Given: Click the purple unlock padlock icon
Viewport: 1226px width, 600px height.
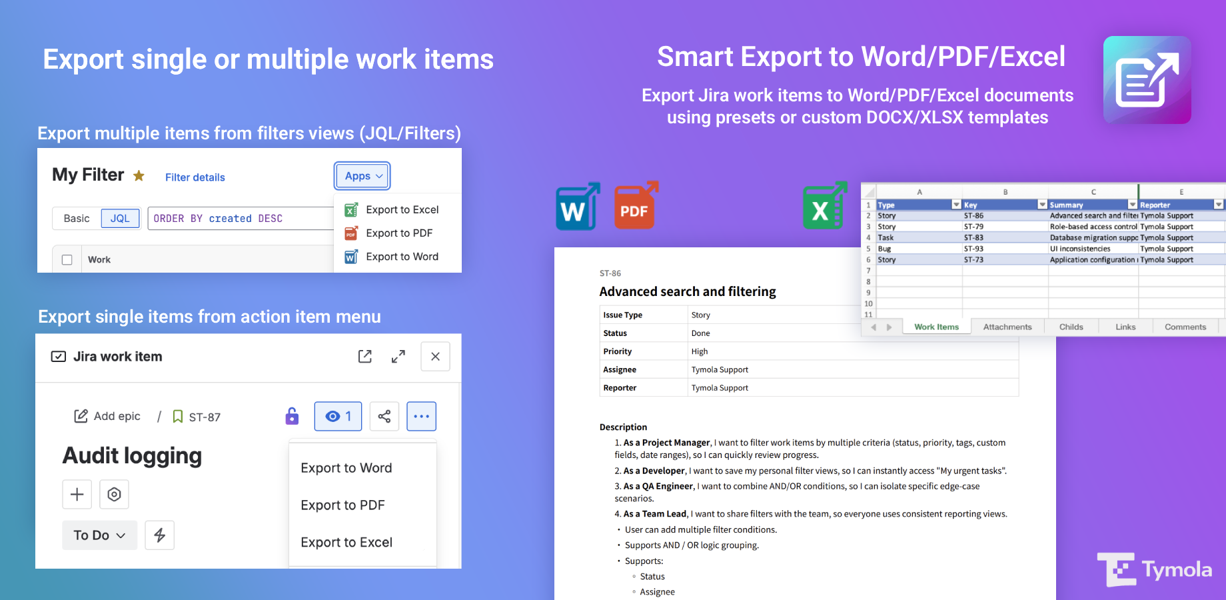Looking at the screenshot, I should coord(291,416).
